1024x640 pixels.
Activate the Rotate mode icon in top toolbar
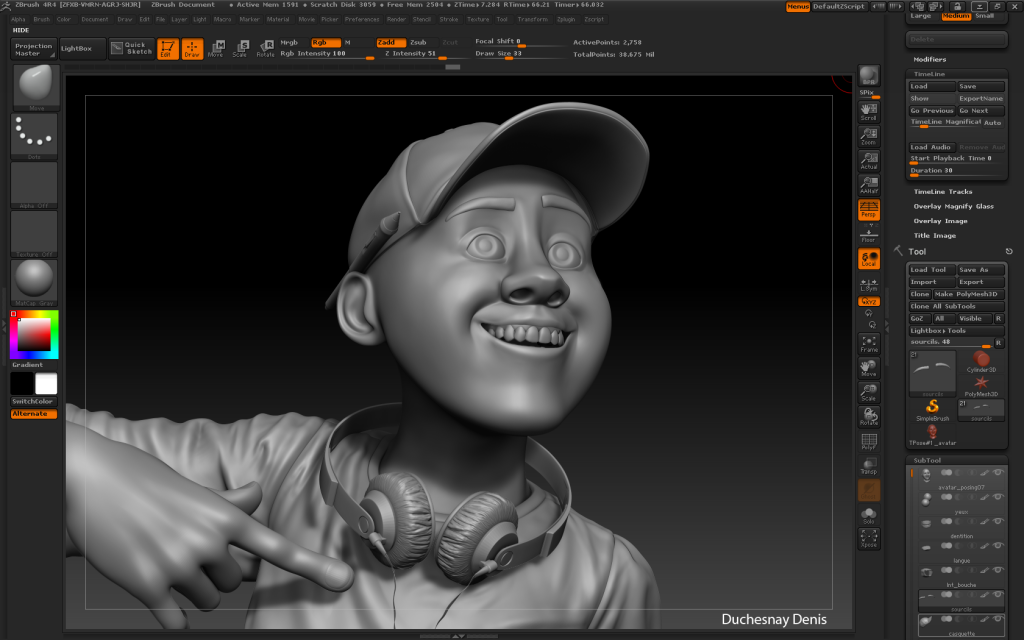(x=266, y=47)
